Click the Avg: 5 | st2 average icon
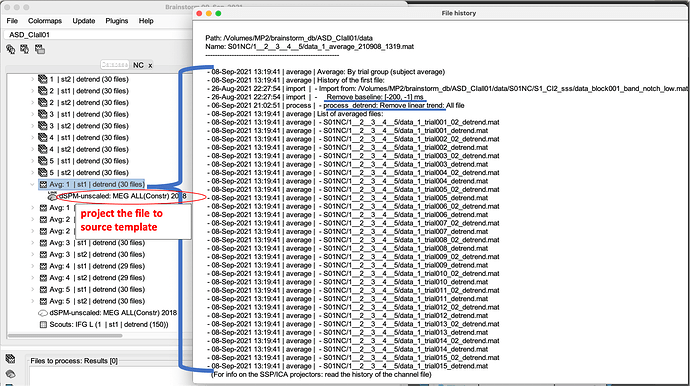Image resolution: width=690 pixels, height=386 pixels. [x=43, y=301]
